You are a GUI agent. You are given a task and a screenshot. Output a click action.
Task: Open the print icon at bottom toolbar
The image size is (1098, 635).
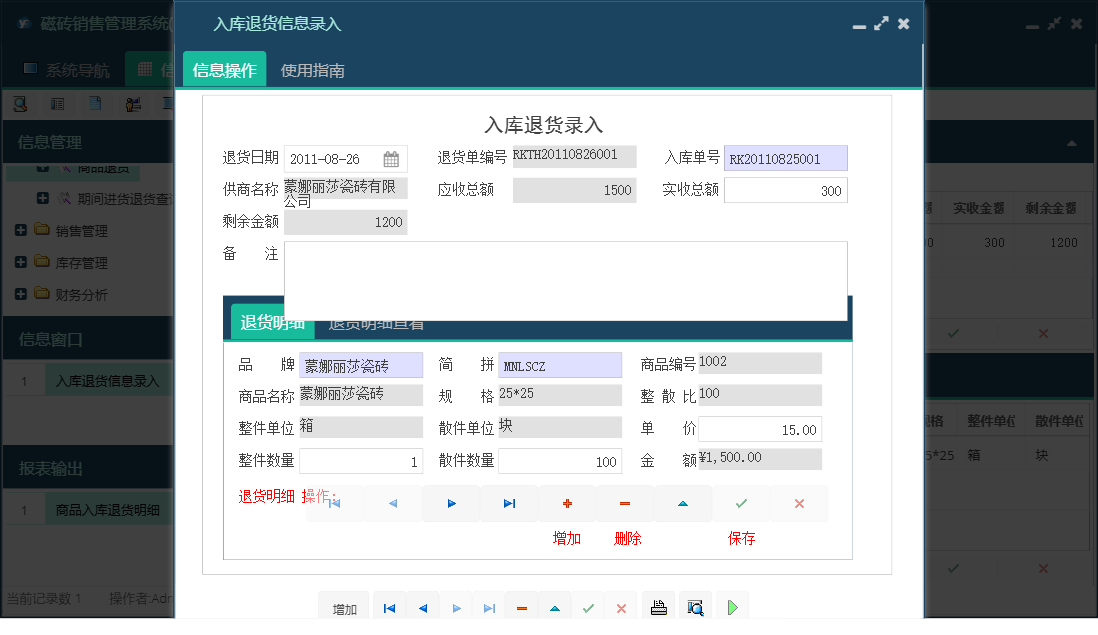(x=658, y=606)
